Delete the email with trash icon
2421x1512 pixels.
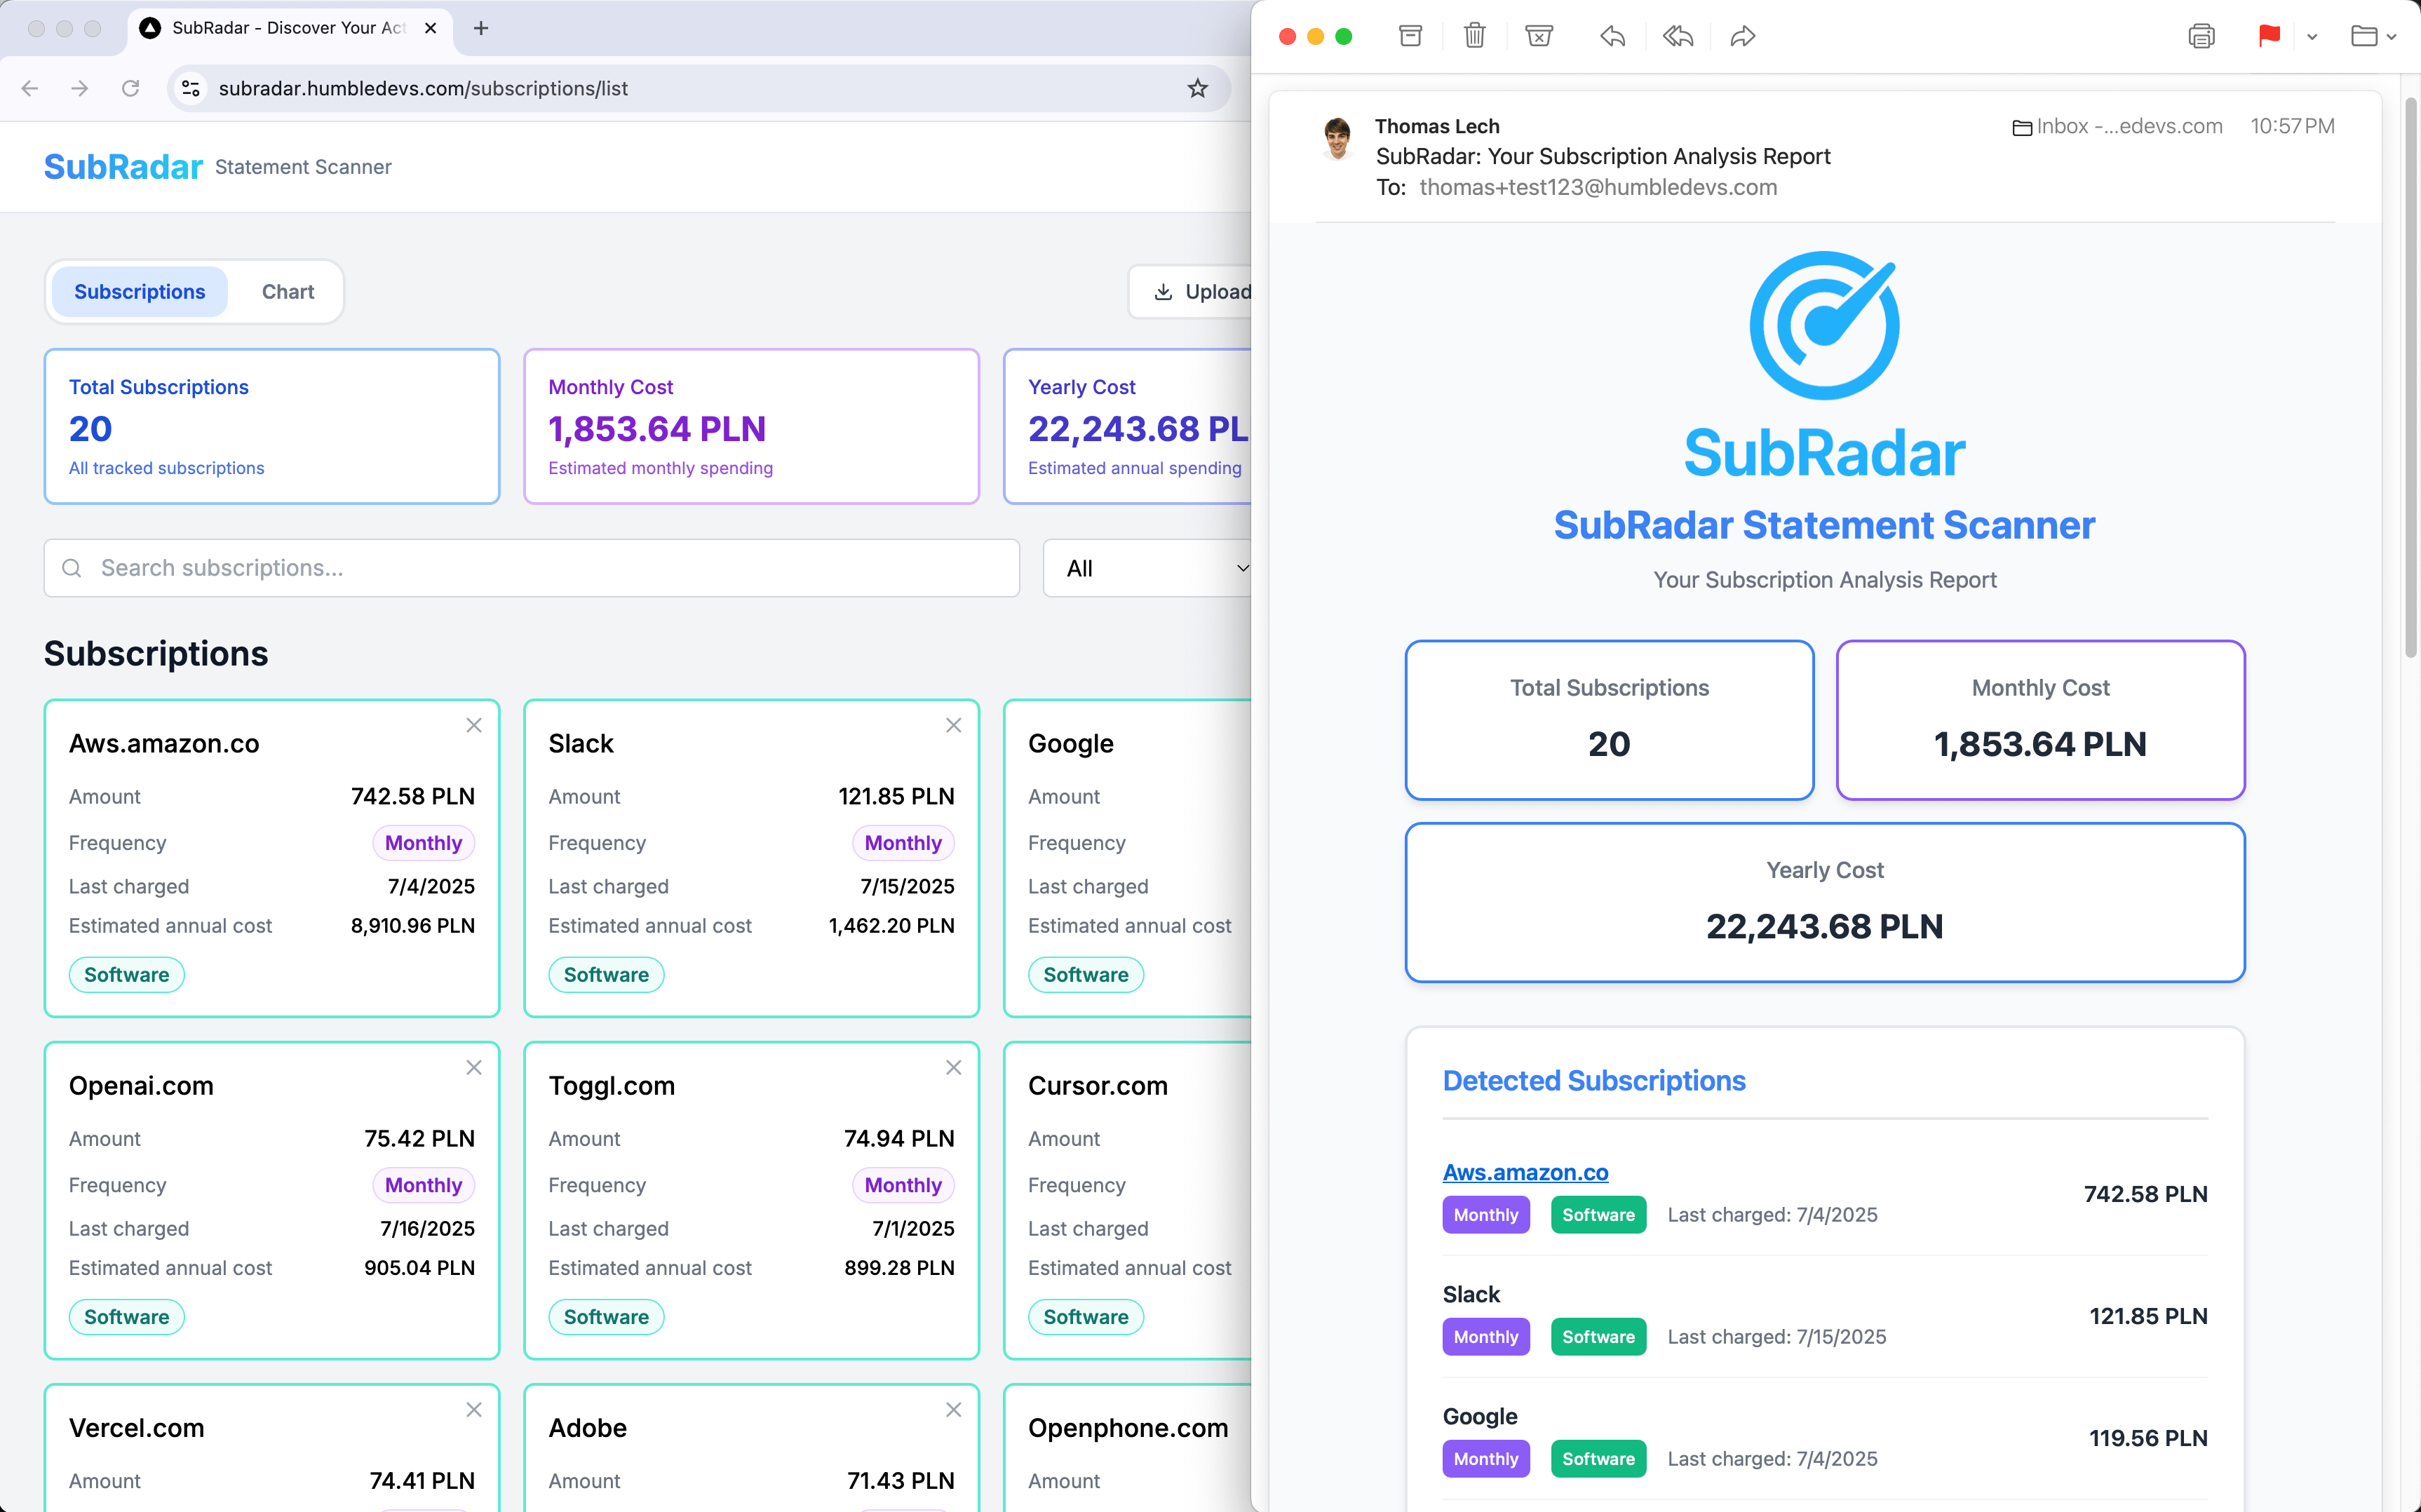coord(1474,37)
